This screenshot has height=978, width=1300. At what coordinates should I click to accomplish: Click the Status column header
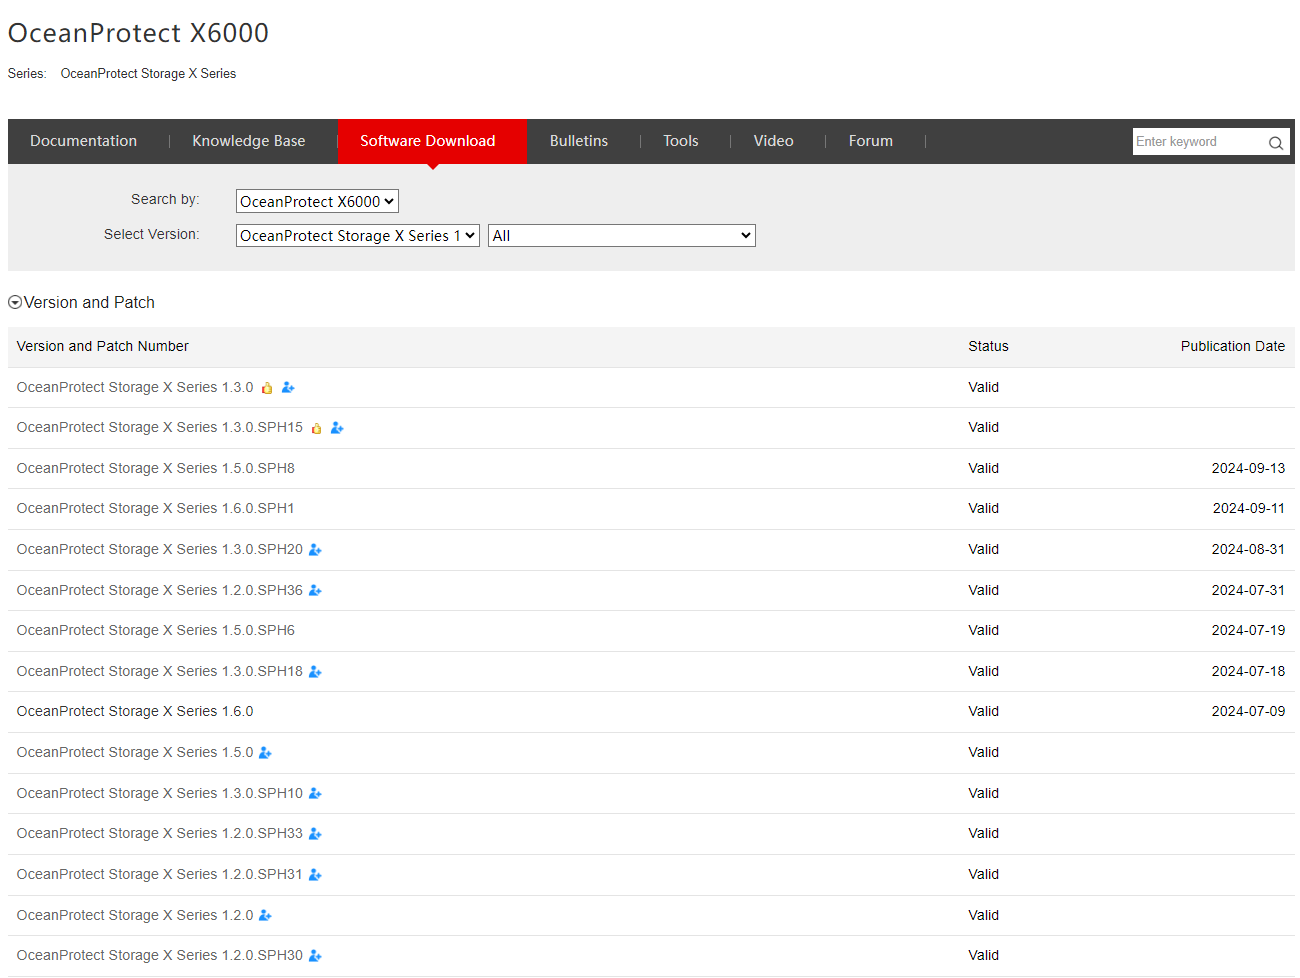coord(988,347)
